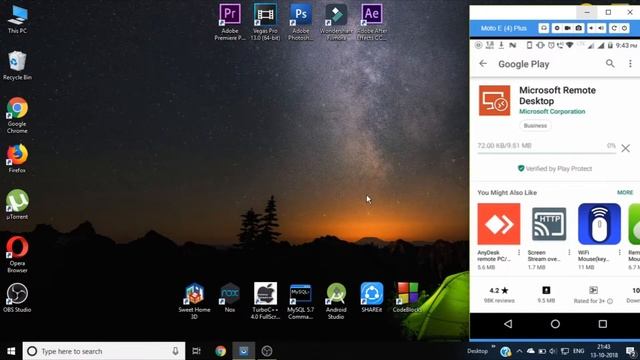The height and width of the screenshot is (360, 640).
Task: Click the system tray volume speaker icon
Action: coord(553,351)
